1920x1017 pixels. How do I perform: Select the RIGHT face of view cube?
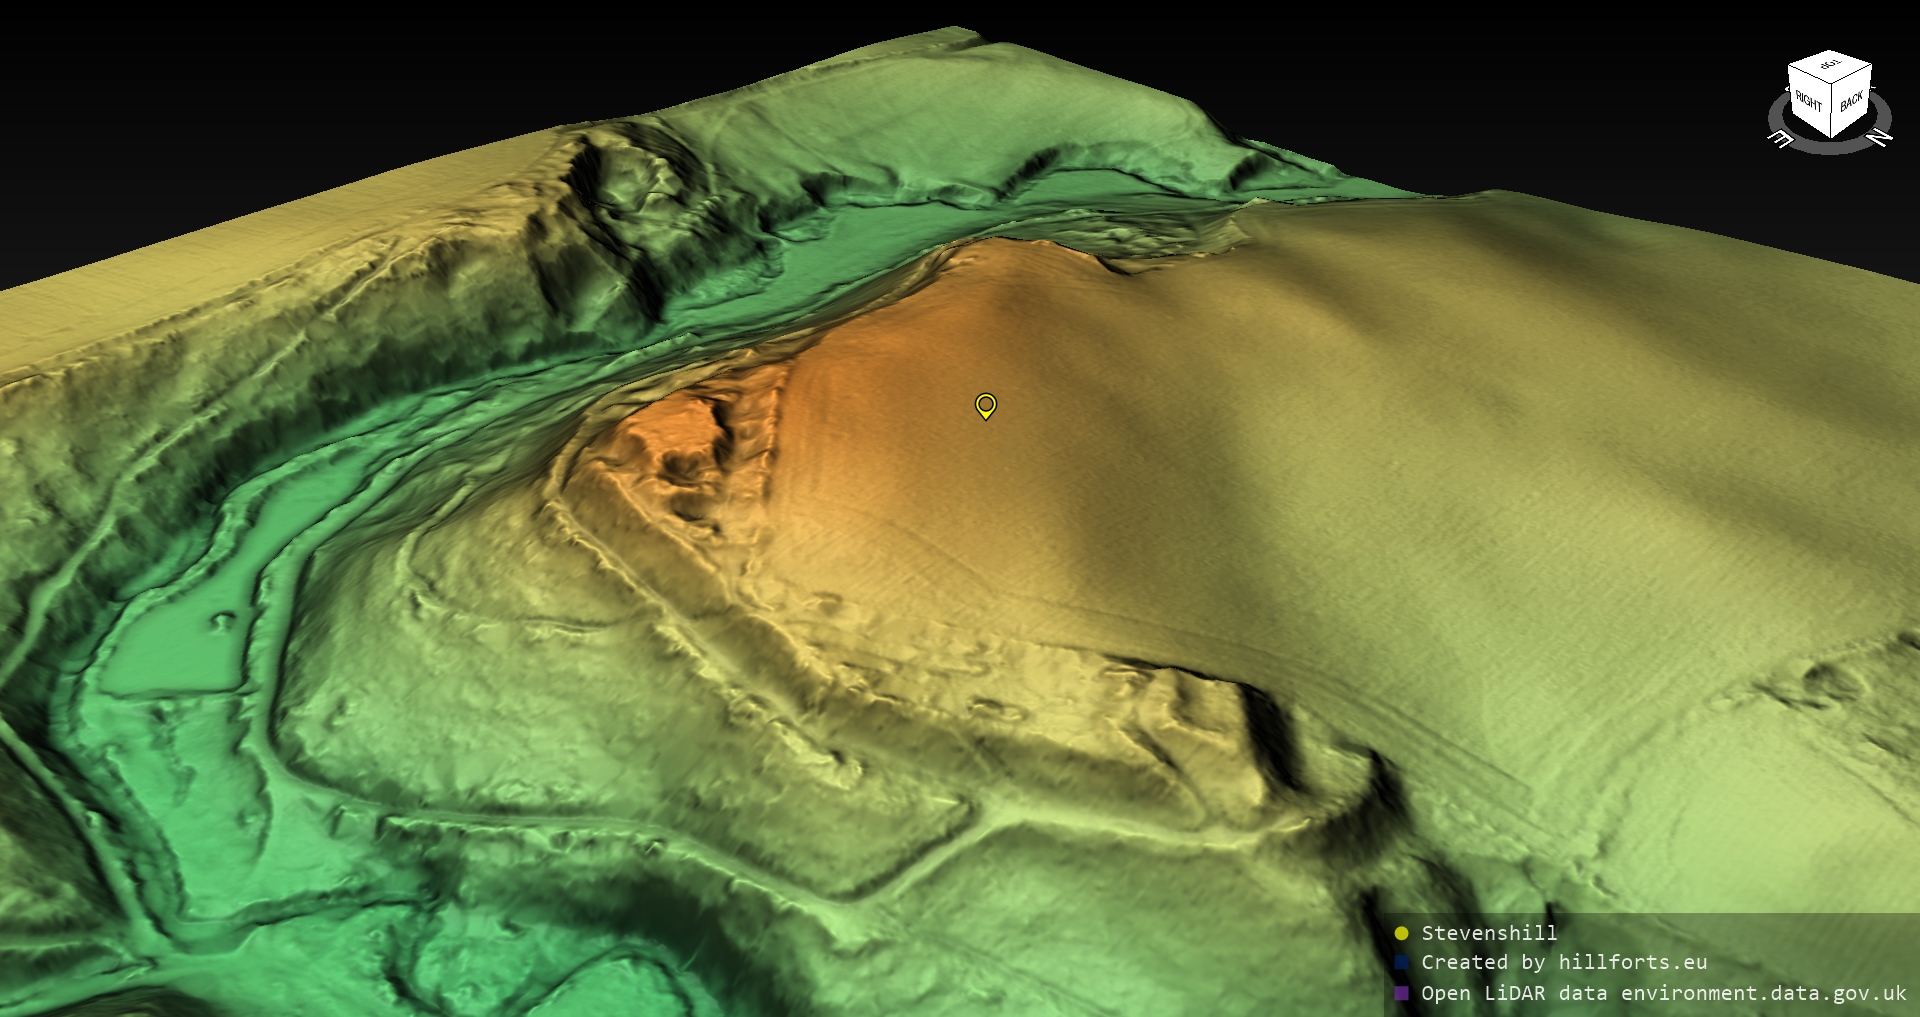click(1808, 101)
